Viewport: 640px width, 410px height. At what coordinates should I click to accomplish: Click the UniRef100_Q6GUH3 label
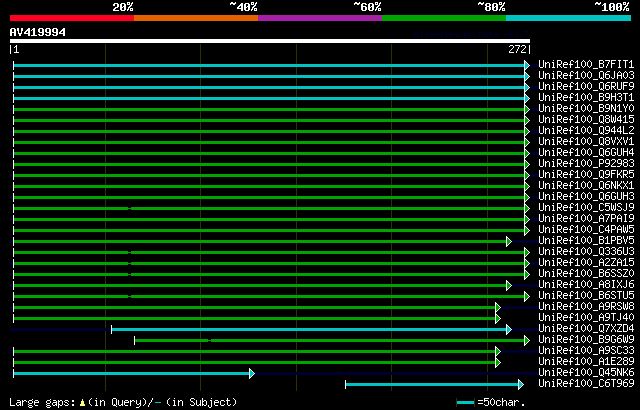coord(586,197)
